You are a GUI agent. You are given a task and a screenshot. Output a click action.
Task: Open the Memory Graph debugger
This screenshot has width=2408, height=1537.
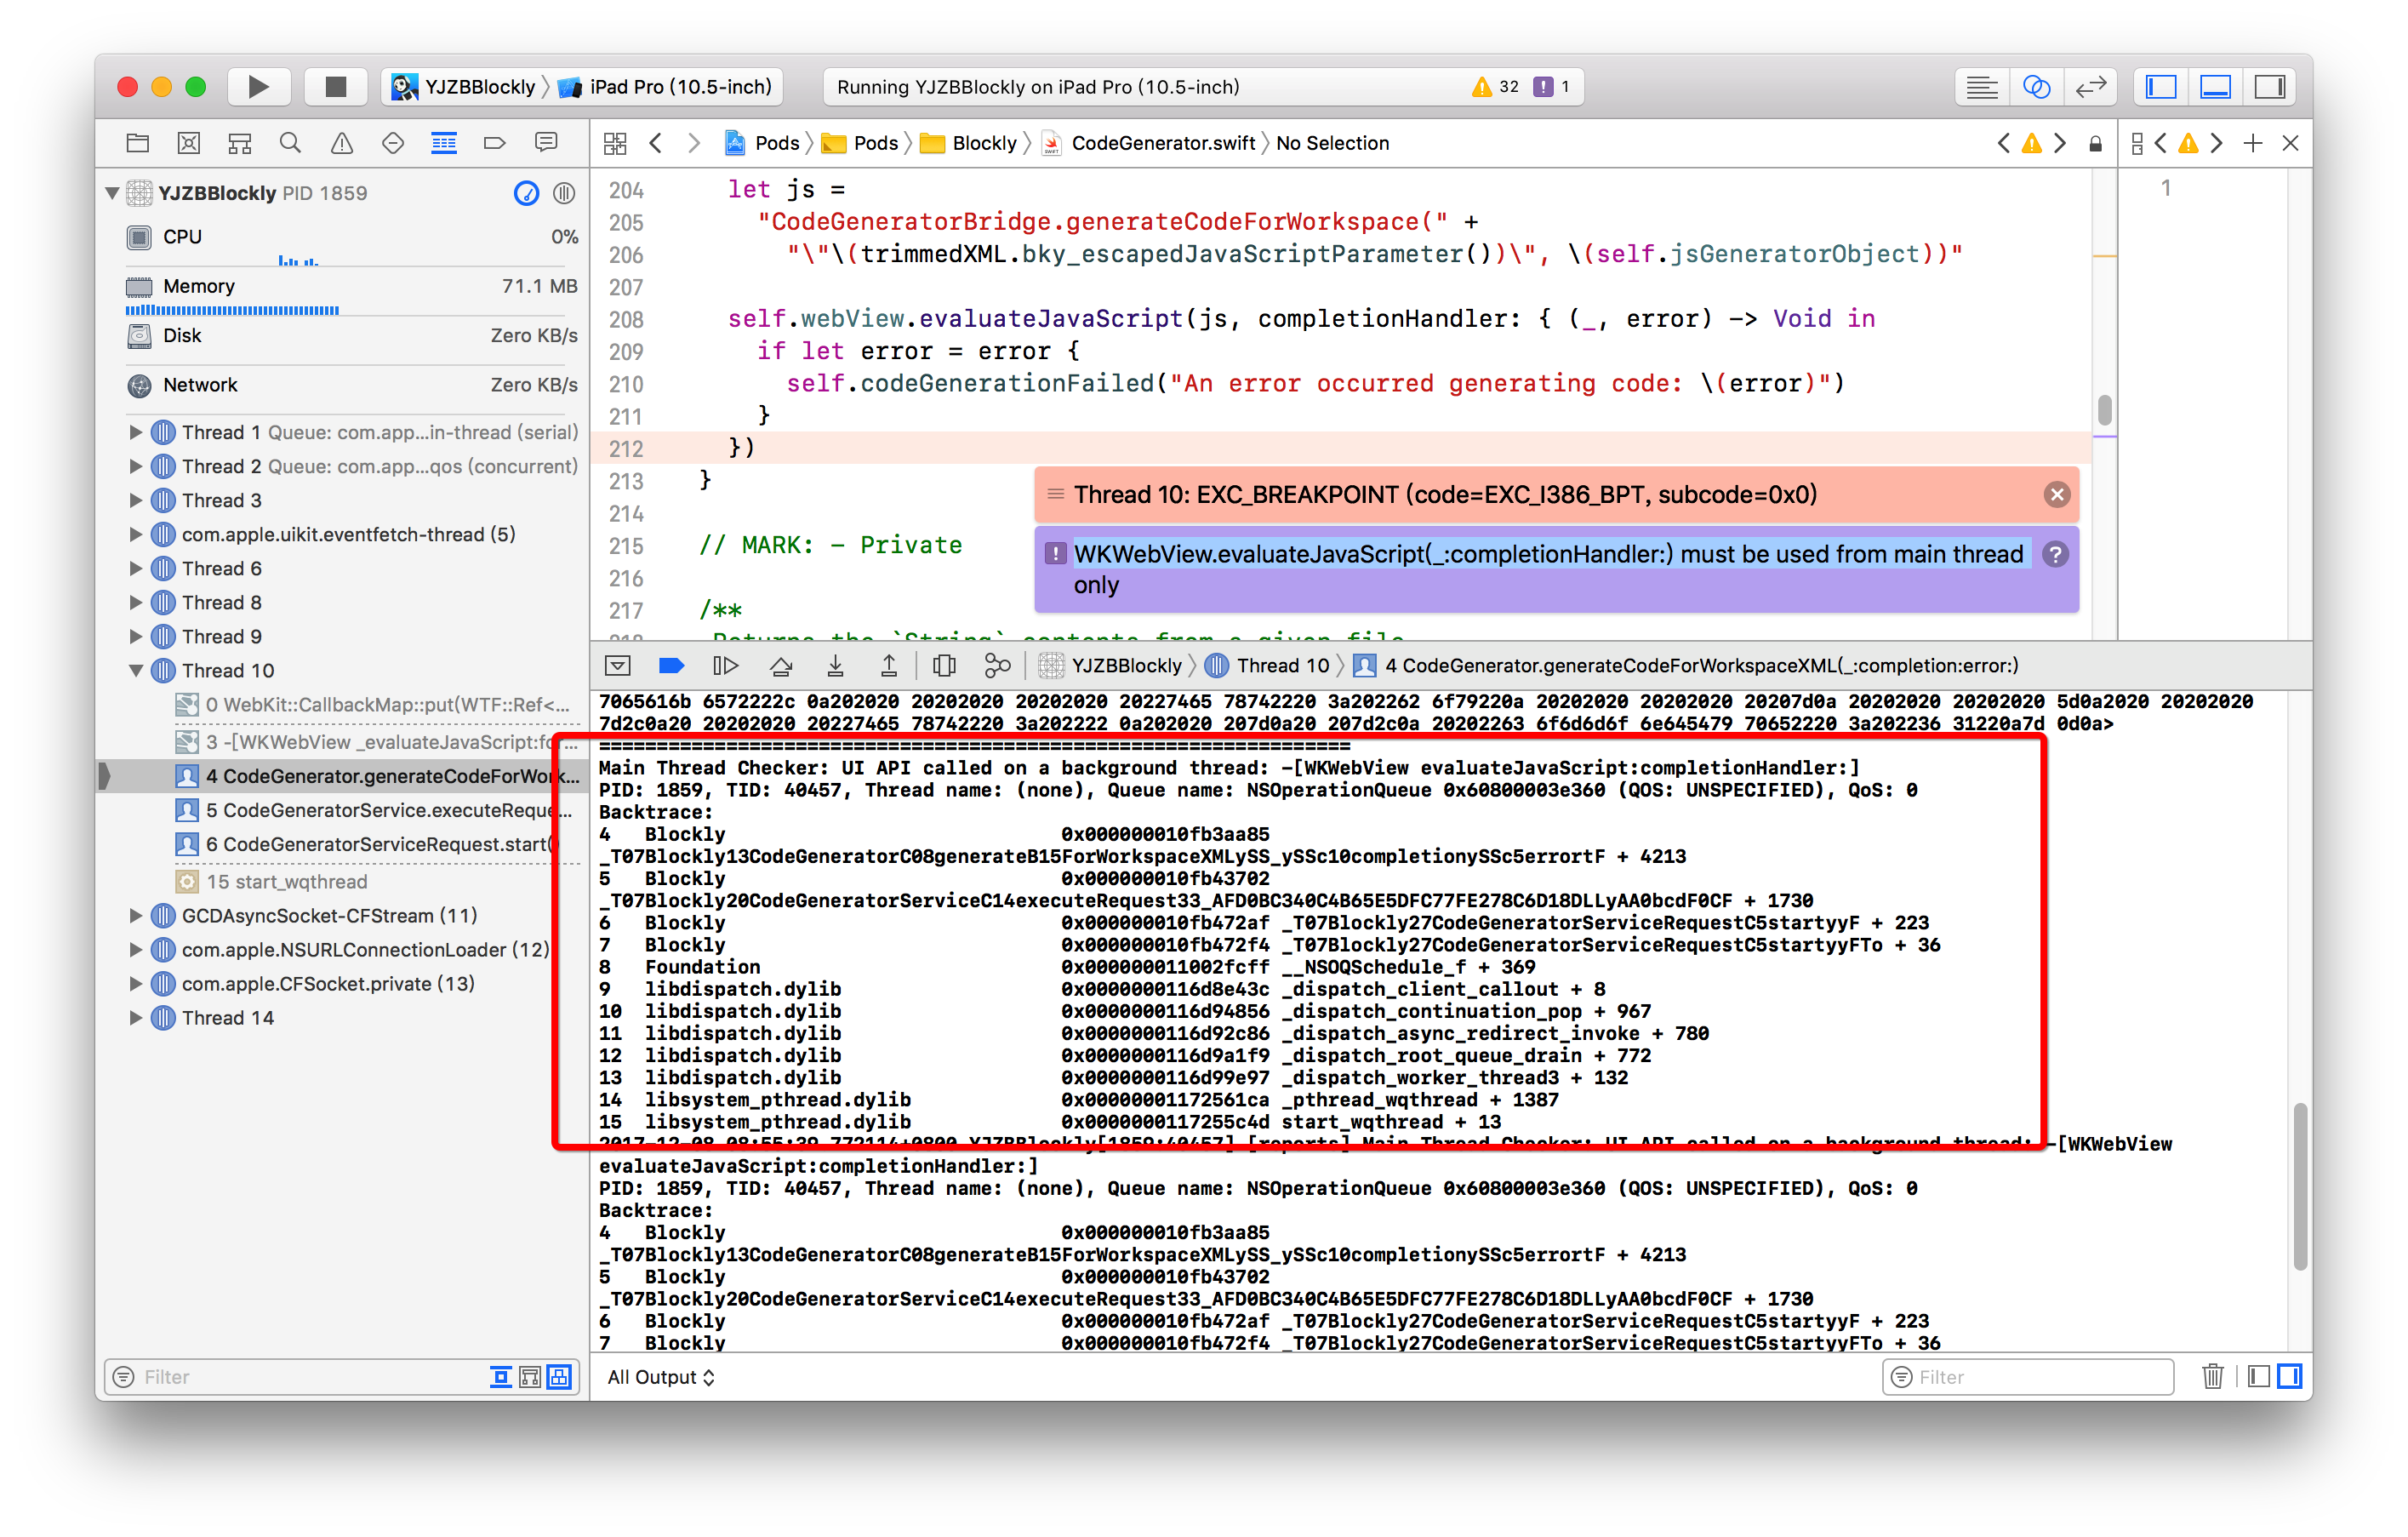(997, 665)
